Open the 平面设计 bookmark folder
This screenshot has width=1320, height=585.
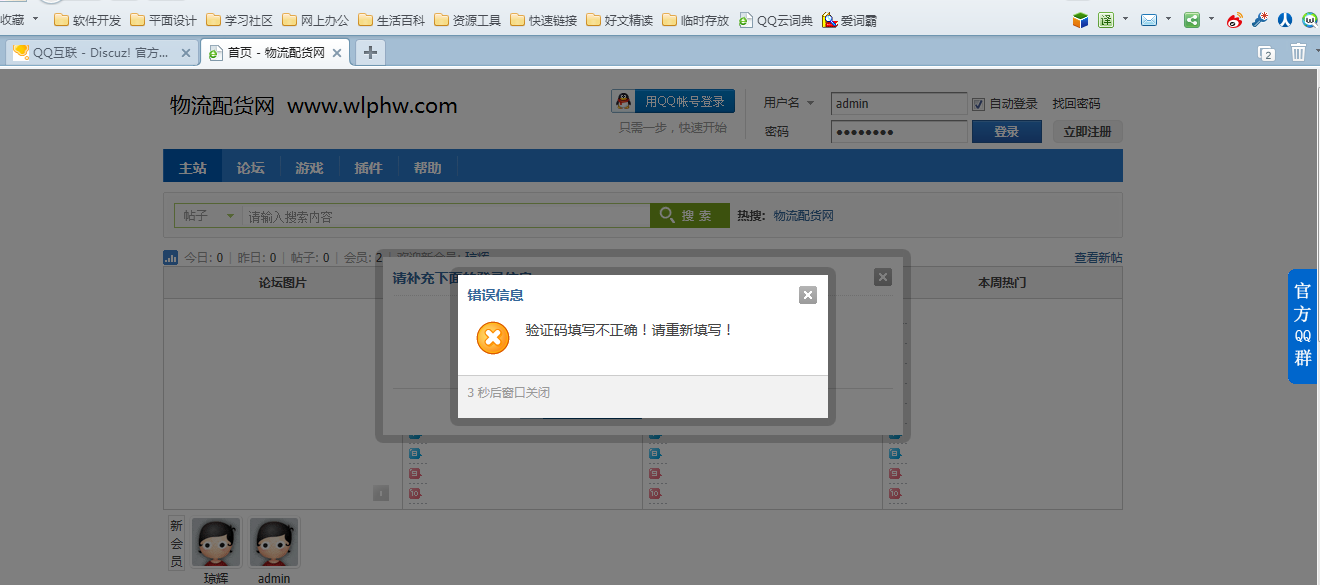[164, 20]
